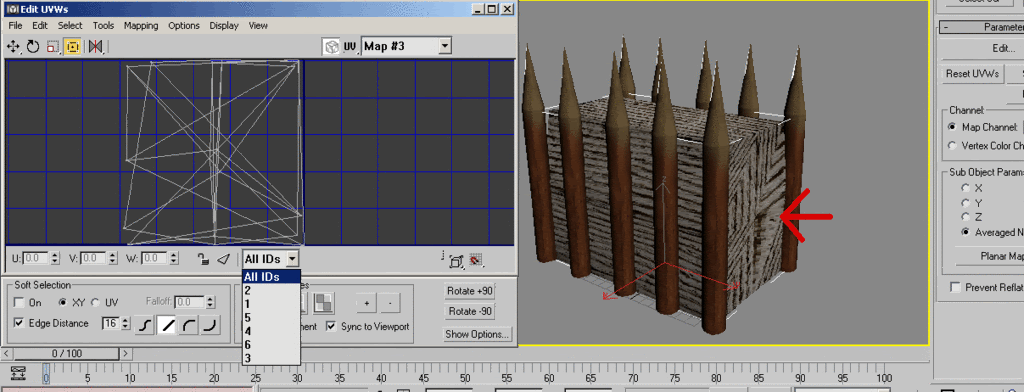Select the fast-out falloff curve icon
The width and height of the screenshot is (1024, 392).
tap(210, 325)
